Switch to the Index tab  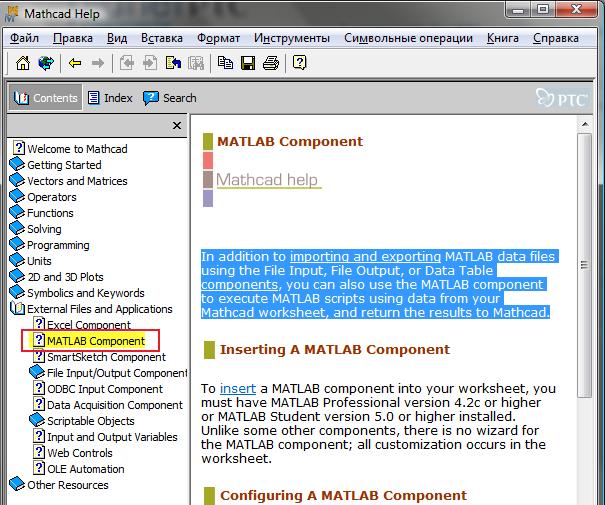pos(110,98)
